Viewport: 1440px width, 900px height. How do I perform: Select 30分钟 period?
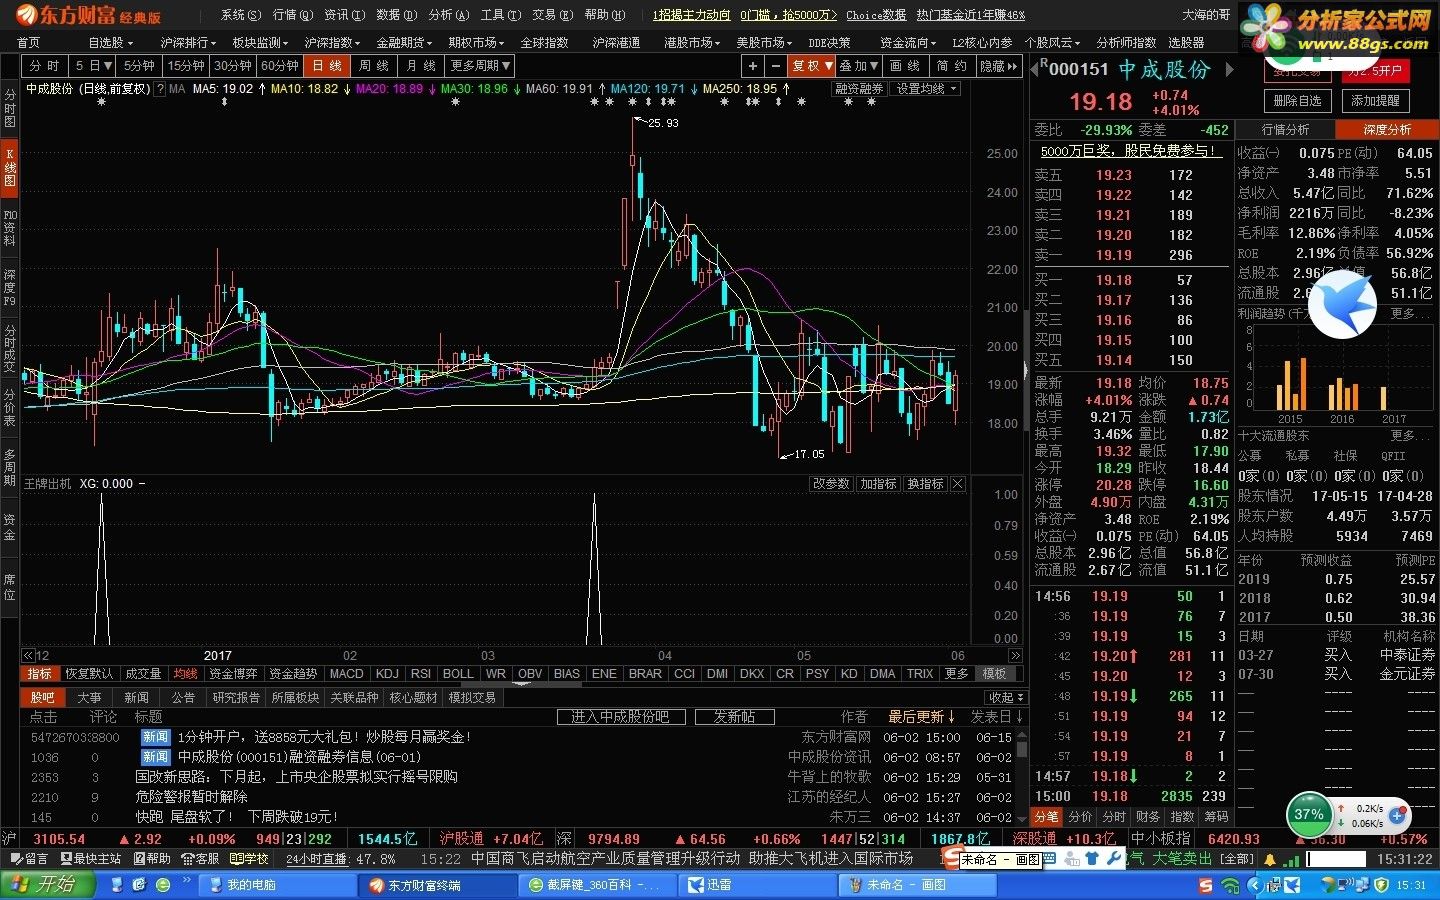(x=232, y=66)
